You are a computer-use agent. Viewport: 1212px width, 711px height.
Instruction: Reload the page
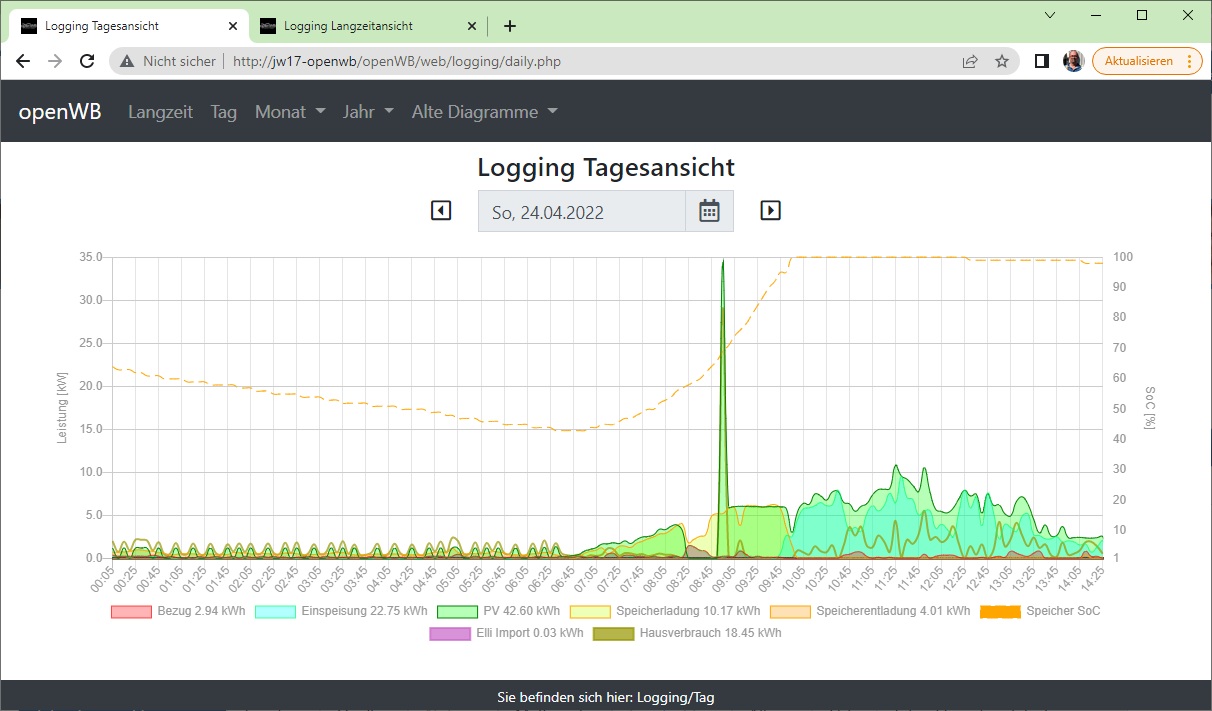[x=87, y=61]
